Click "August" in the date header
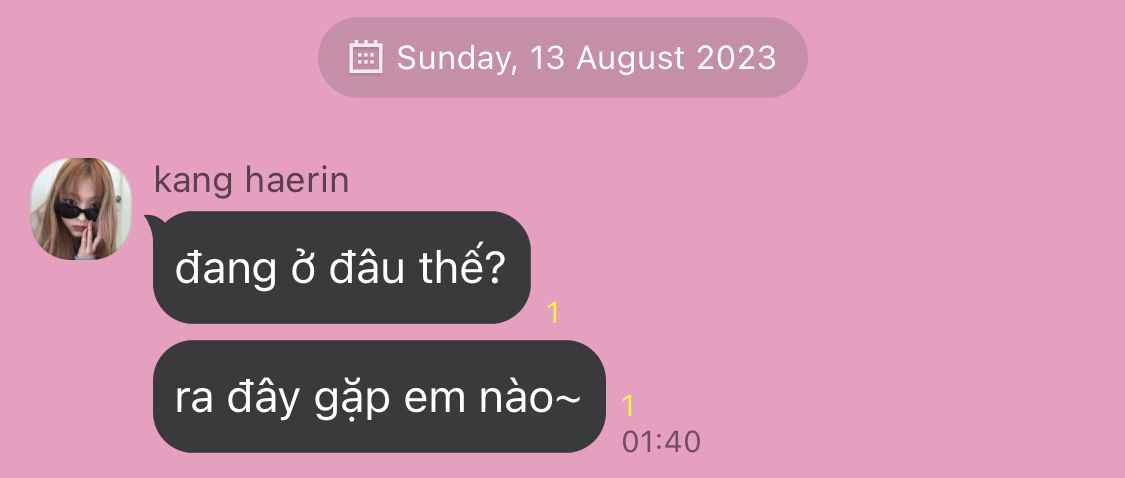The width and height of the screenshot is (1125, 478). pos(631,59)
